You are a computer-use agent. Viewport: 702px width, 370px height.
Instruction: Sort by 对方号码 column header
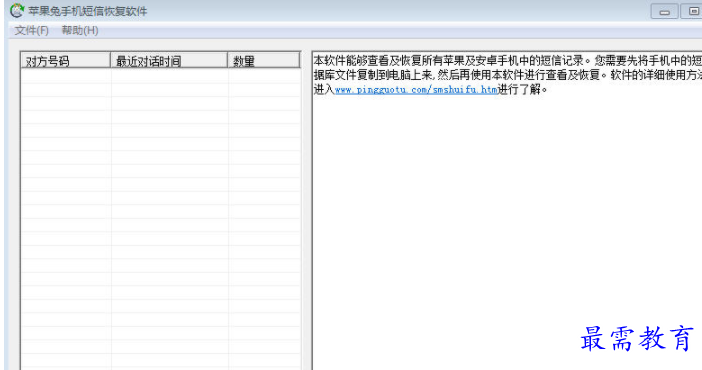[x=65, y=60]
